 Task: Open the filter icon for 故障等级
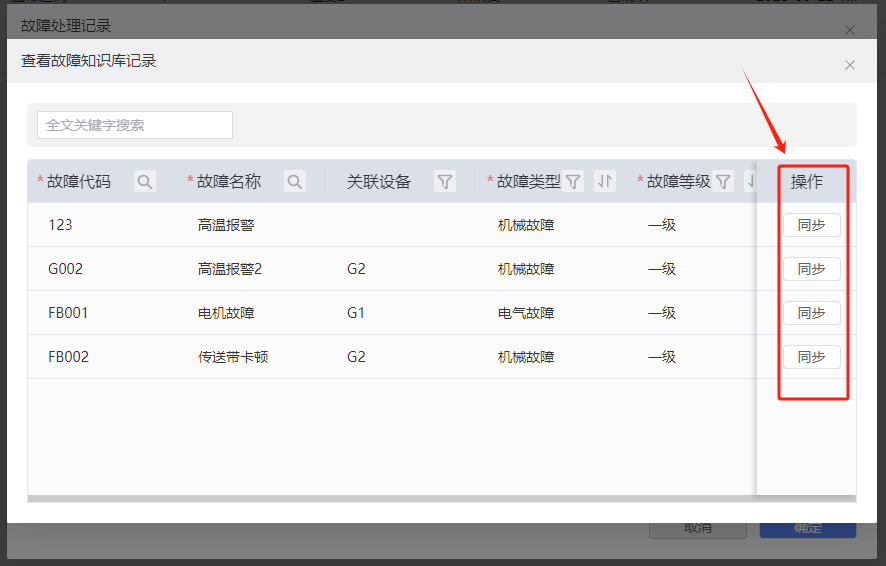click(723, 181)
